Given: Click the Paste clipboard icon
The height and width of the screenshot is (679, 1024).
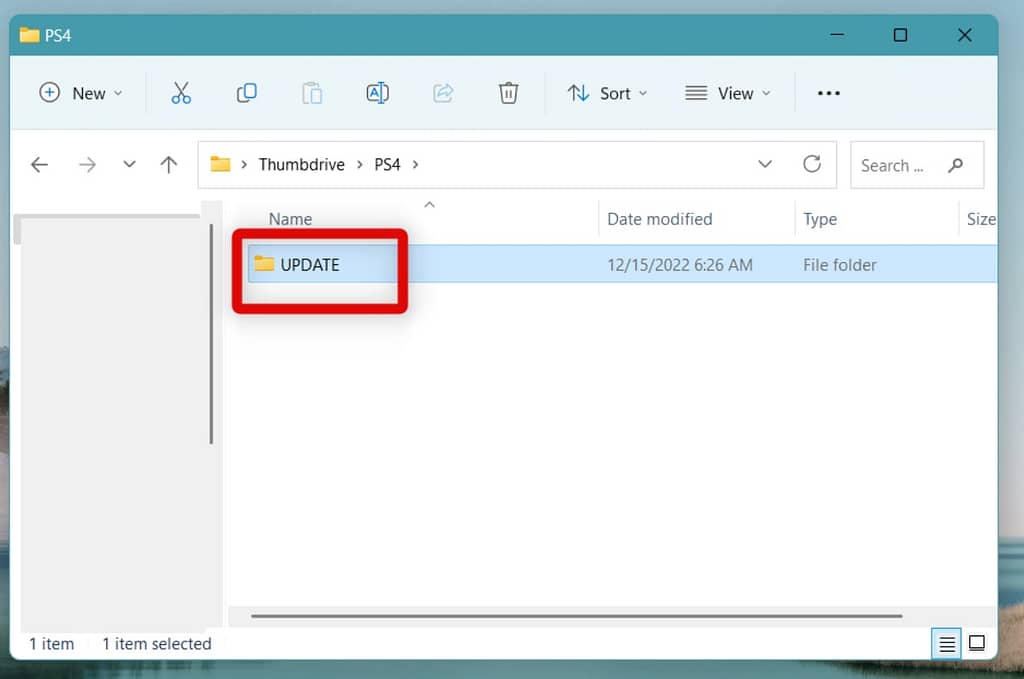Looking at the screenshot, I should click(312, 93).
